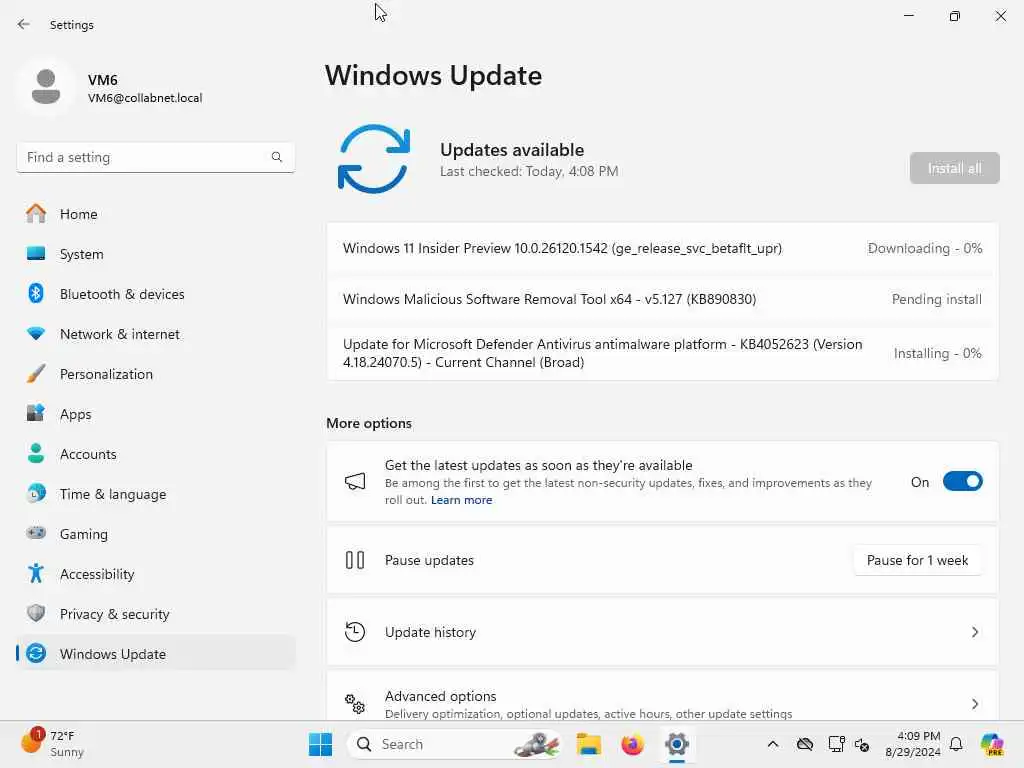This screenshot has width=1024, height=768.
Task: Click the clock icon beside Update history
Action: (x=355, y=632)
